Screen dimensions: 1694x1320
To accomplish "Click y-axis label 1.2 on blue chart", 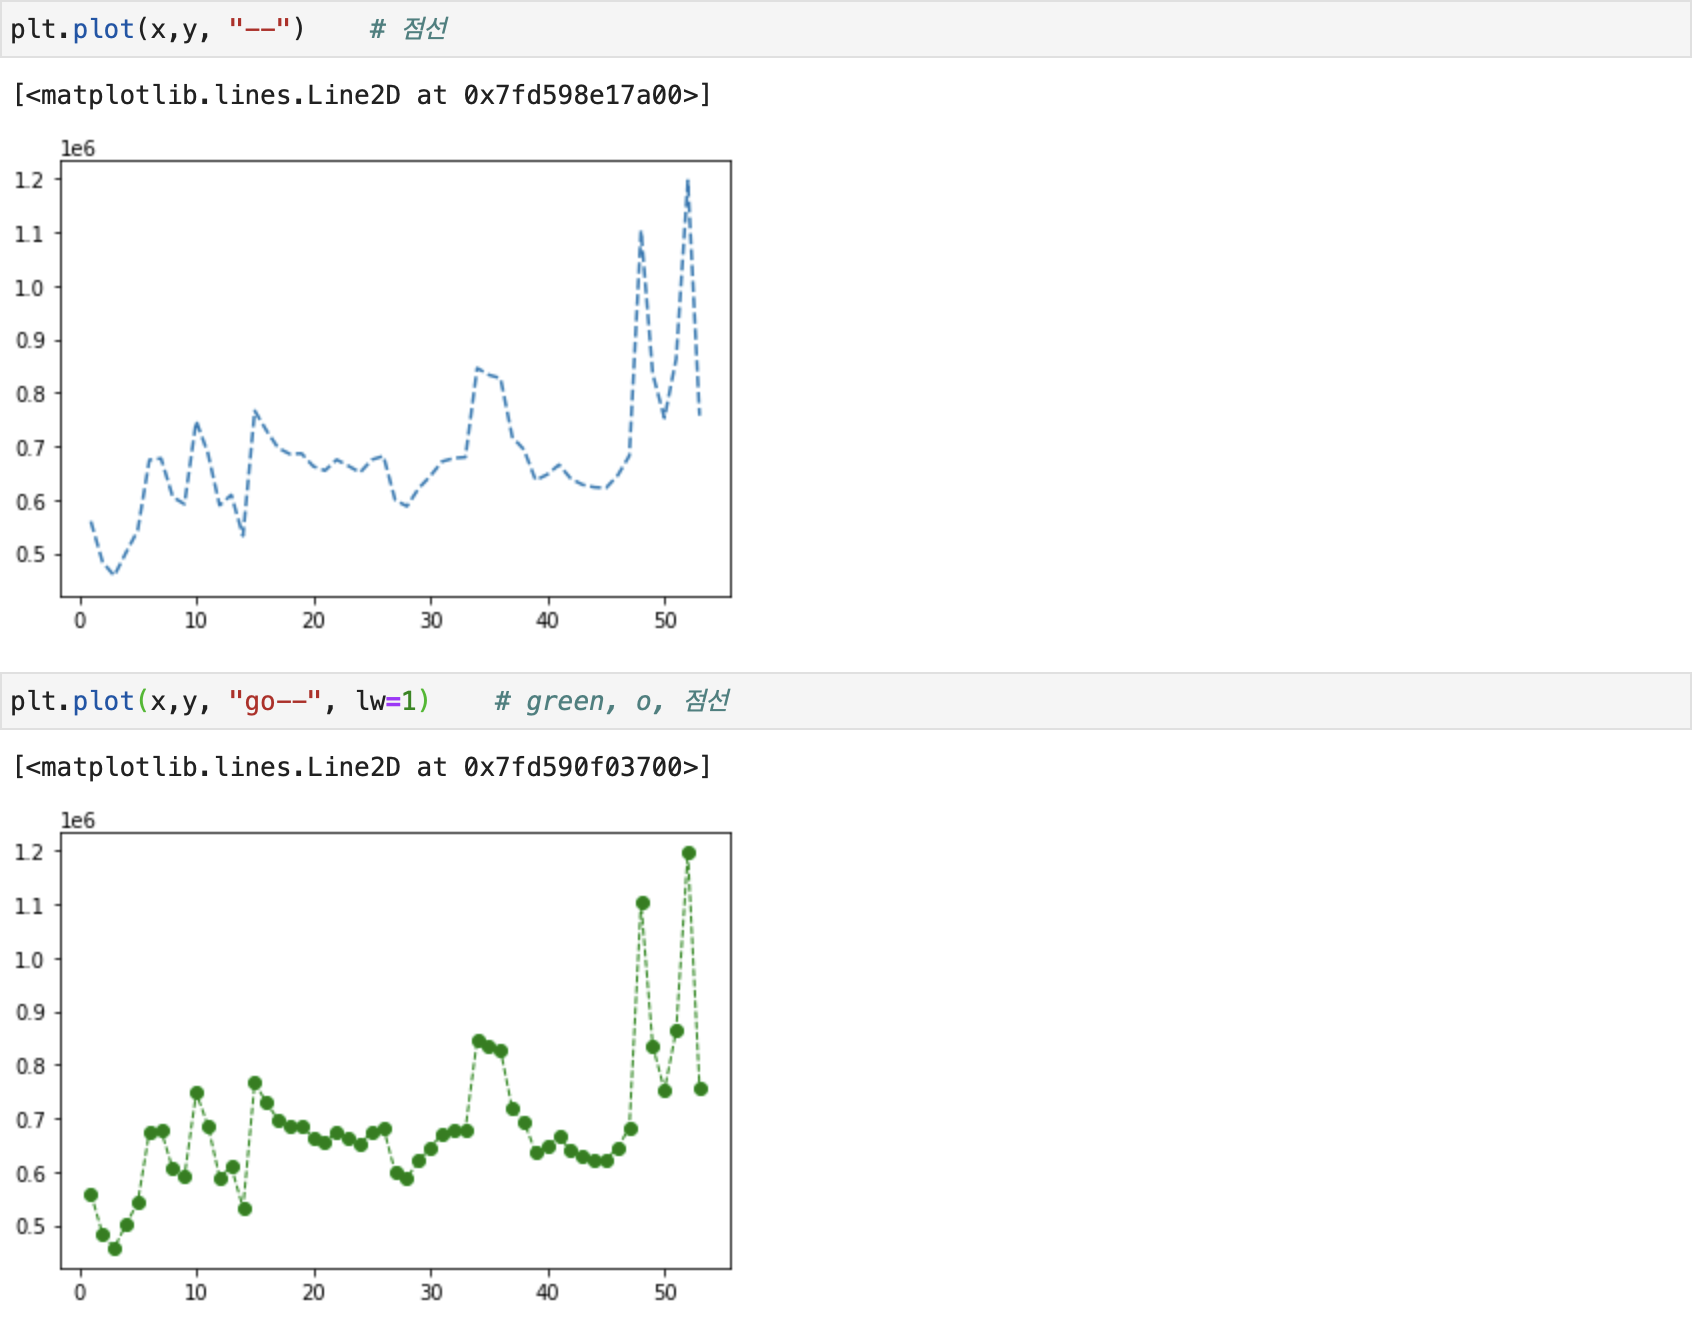I will (x=30, y=180).
